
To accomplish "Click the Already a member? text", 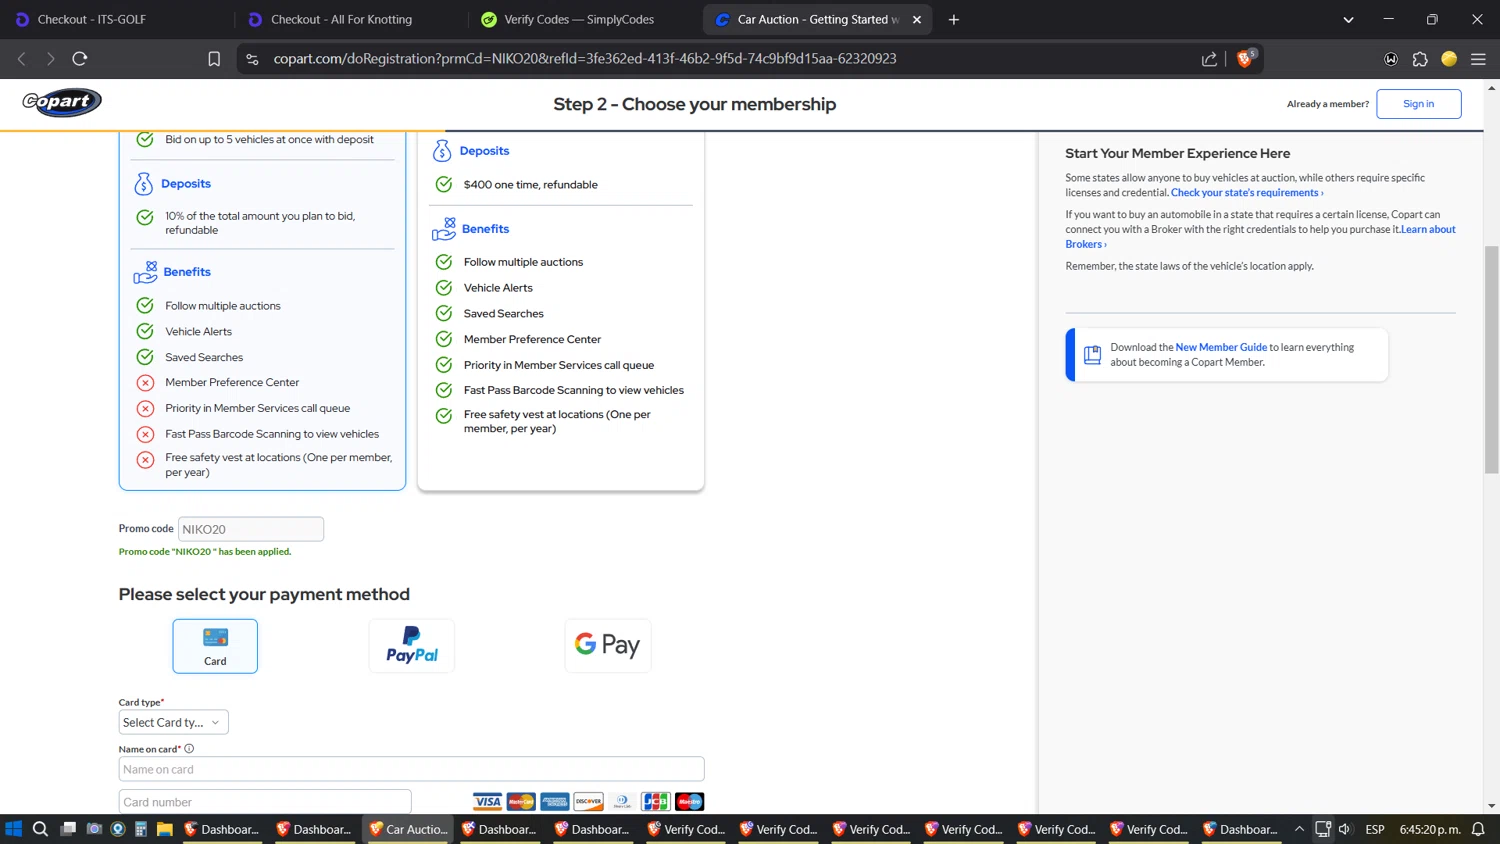I will [x=1328, y=104].
